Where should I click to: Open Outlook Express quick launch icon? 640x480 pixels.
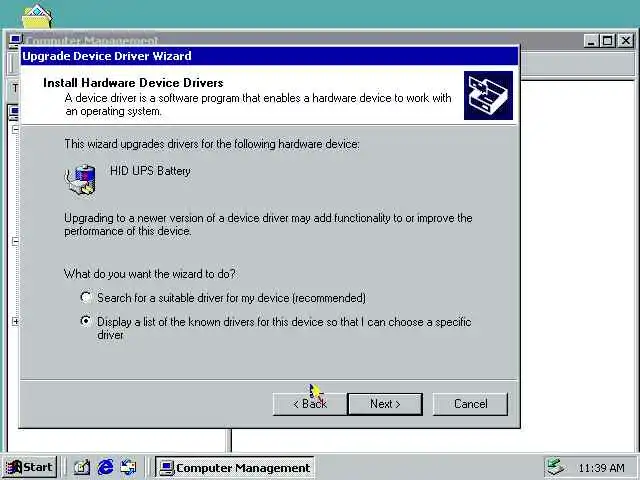[x=129, y=467]
